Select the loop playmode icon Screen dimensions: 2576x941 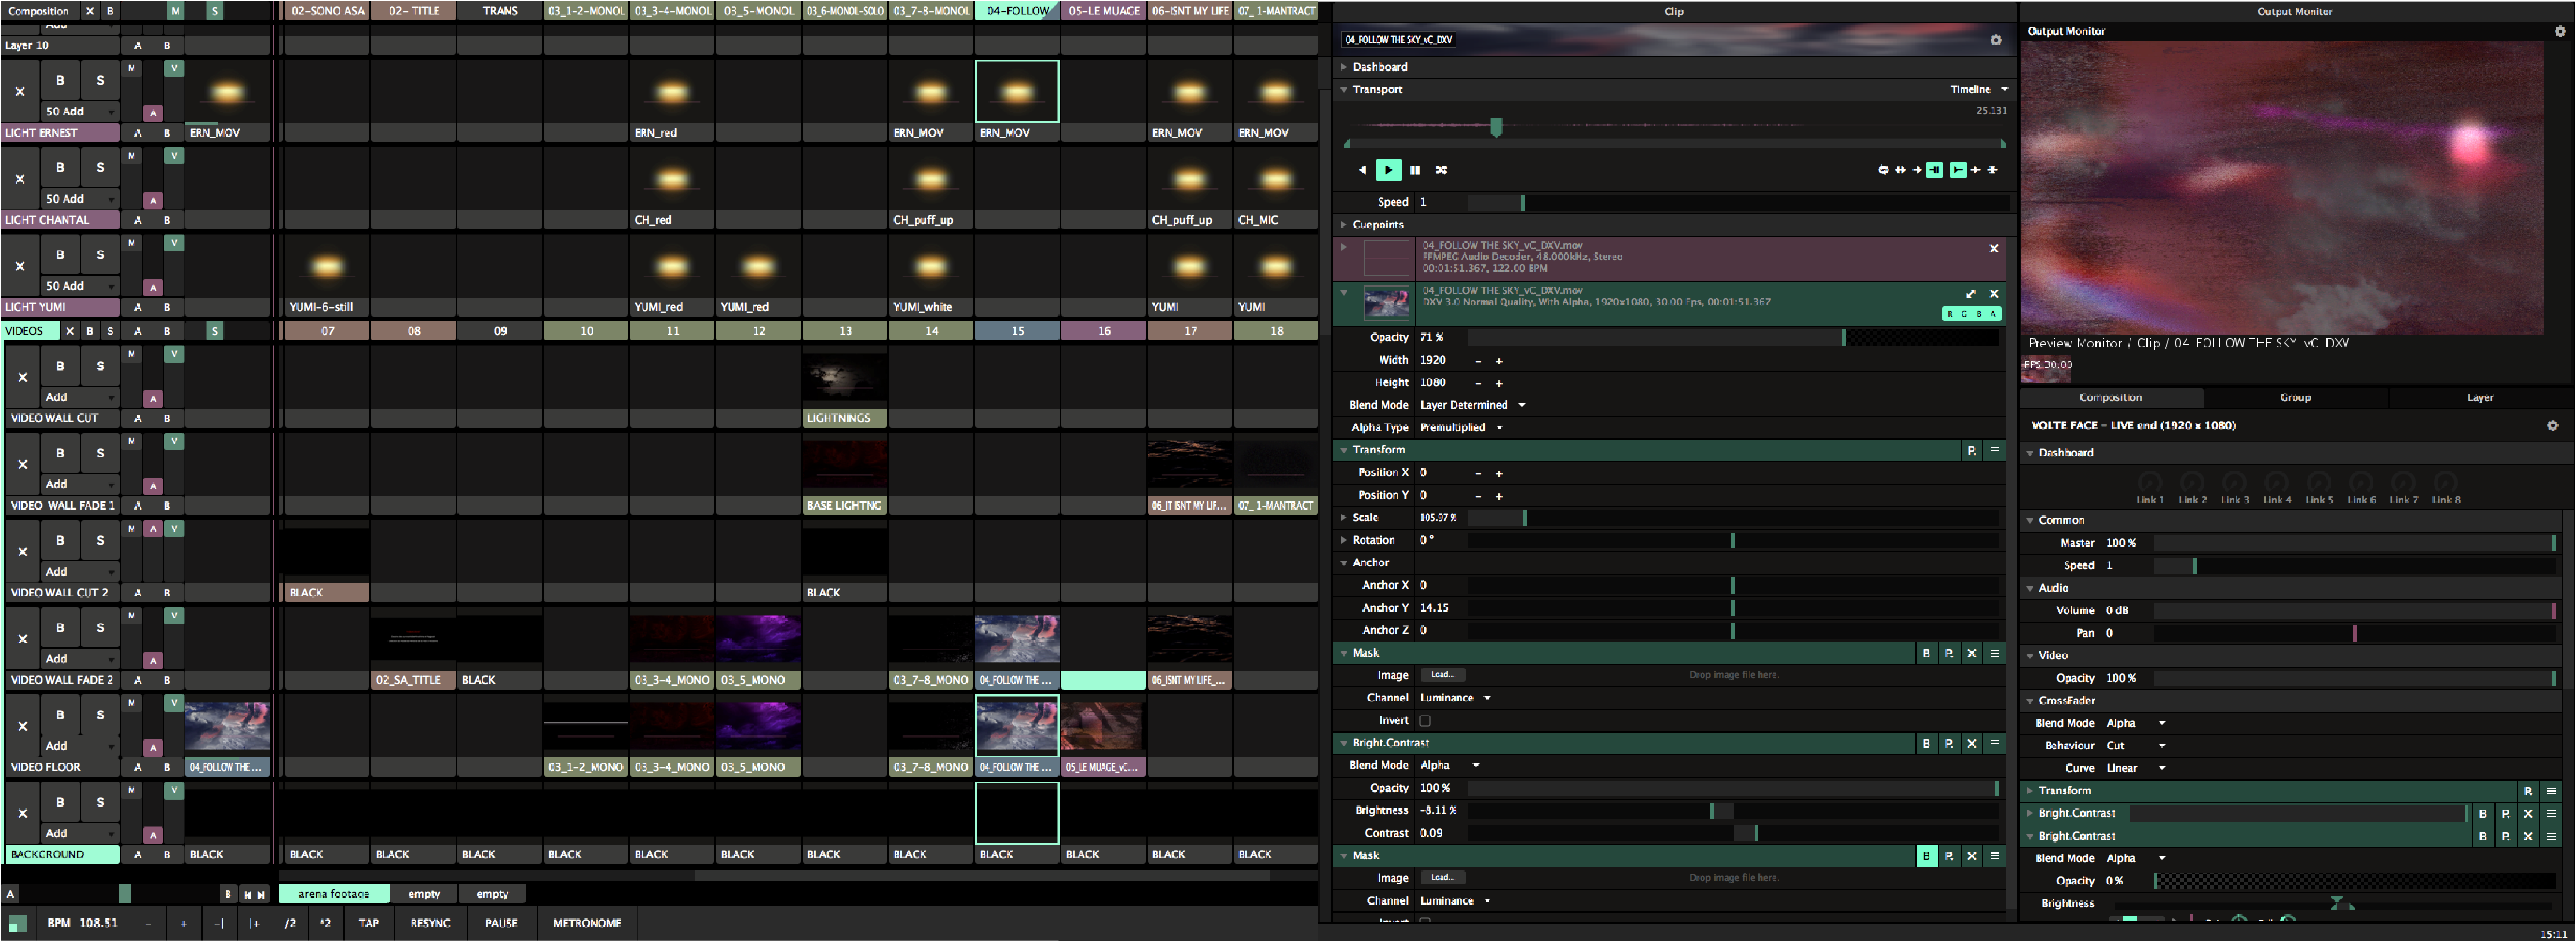tap(1883, 170)
